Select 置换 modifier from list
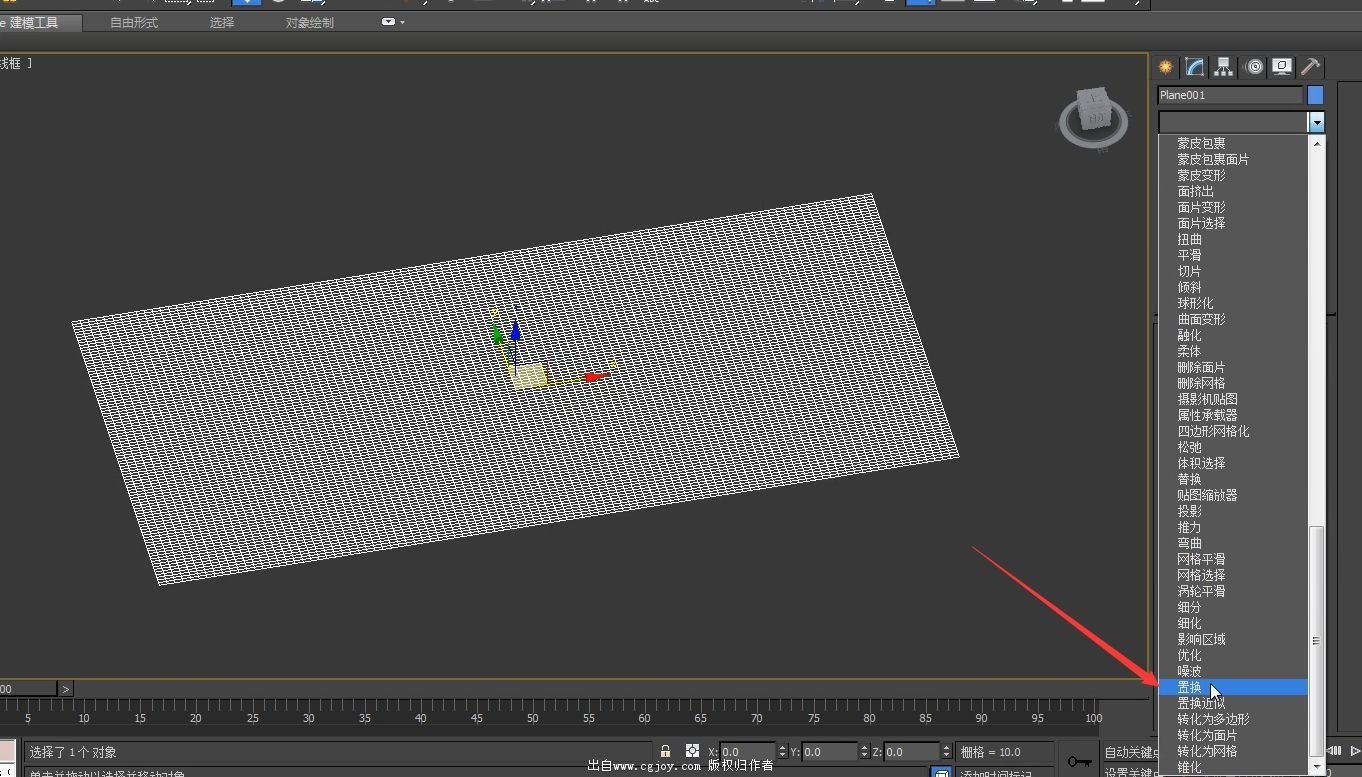Screen dimensions: 1362x777 1234,687
